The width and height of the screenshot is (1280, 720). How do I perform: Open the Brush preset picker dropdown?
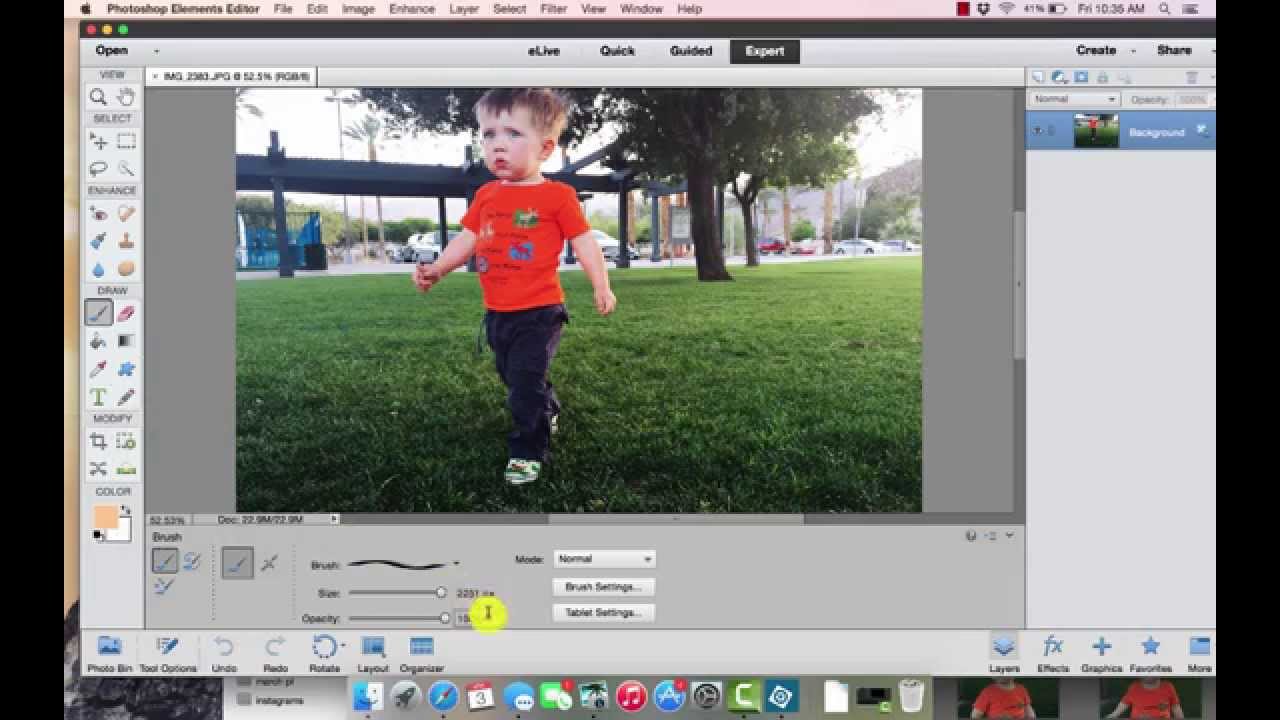[456, 564]
